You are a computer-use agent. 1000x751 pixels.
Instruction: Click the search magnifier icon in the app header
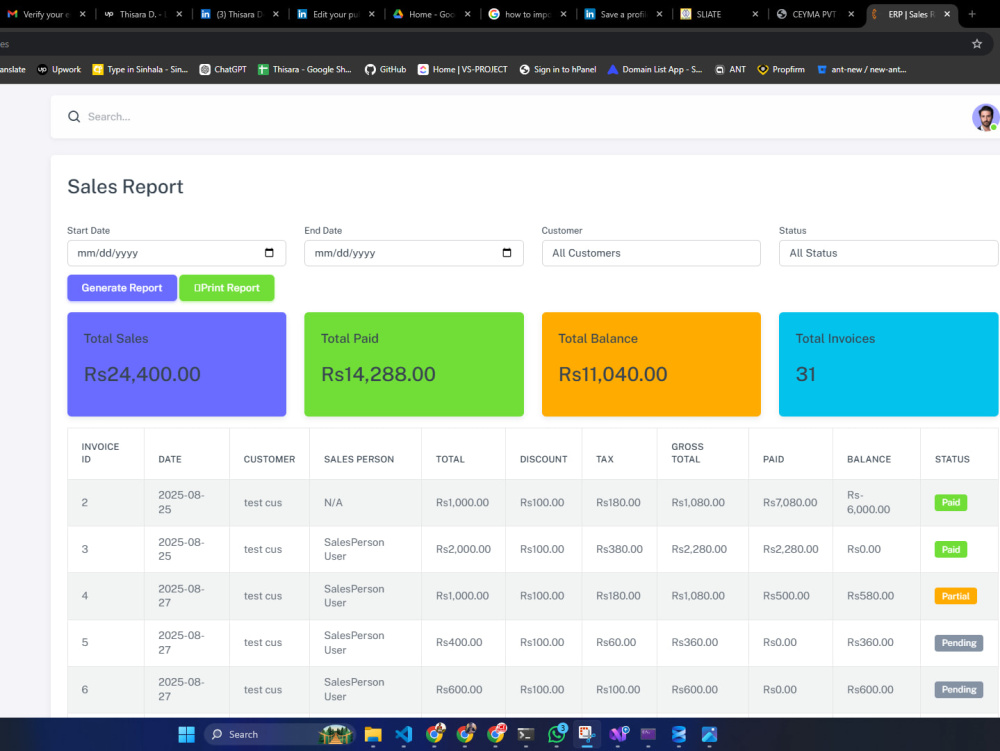click(x=74, y=117)
